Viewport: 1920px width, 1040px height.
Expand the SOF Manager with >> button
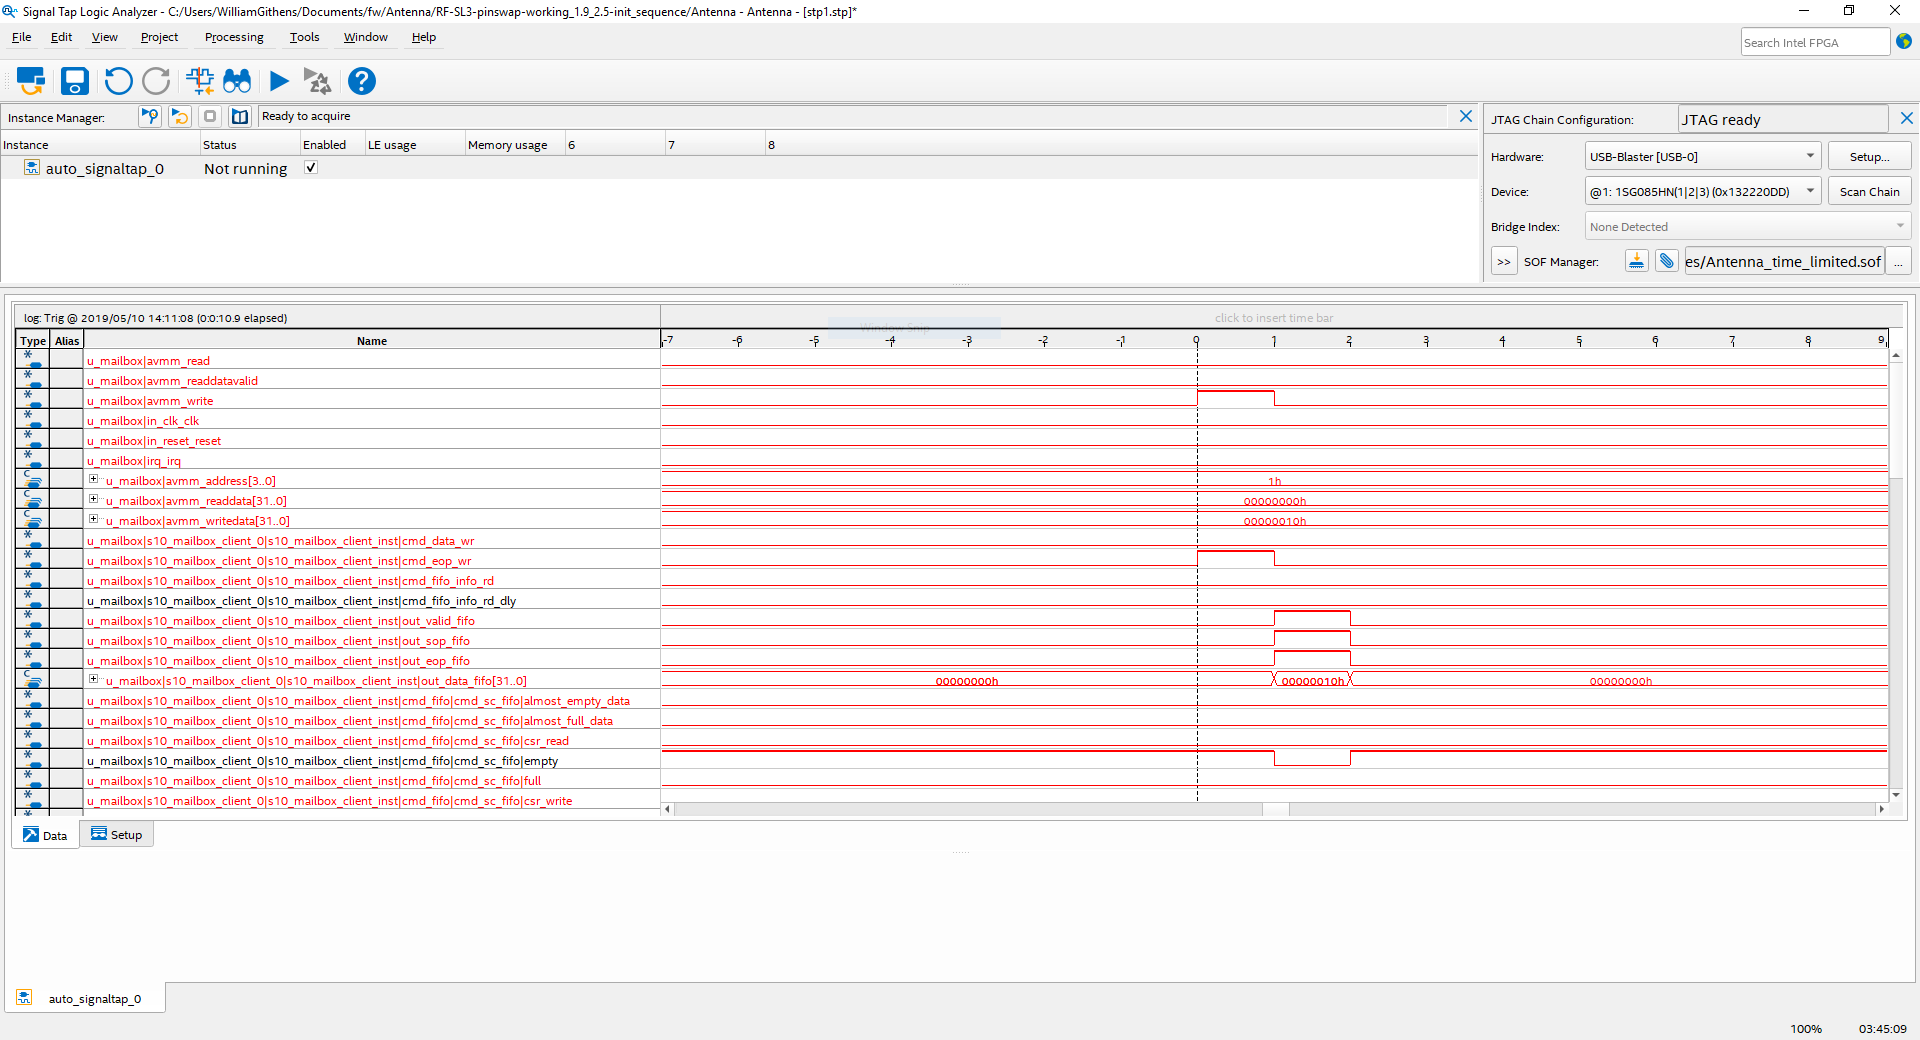[1504, 262]
